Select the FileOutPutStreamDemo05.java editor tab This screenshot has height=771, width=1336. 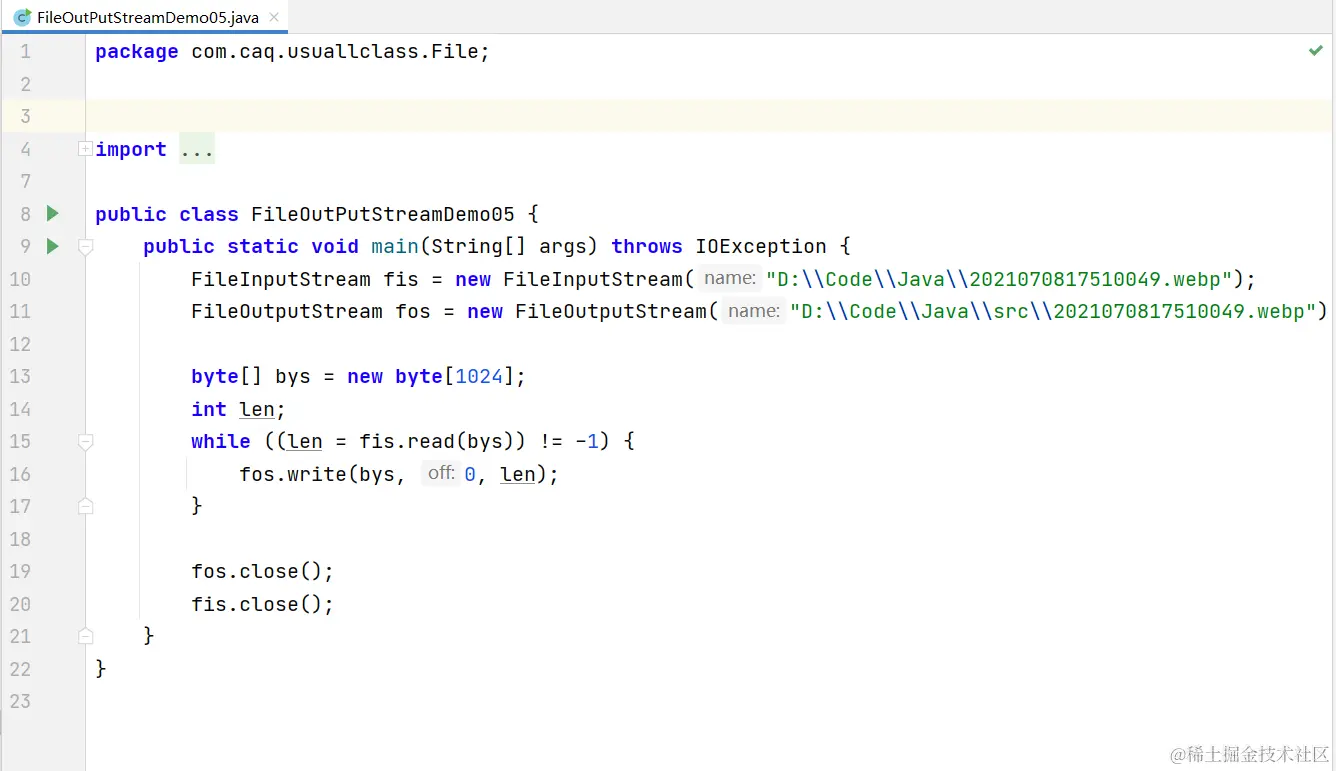146,18
